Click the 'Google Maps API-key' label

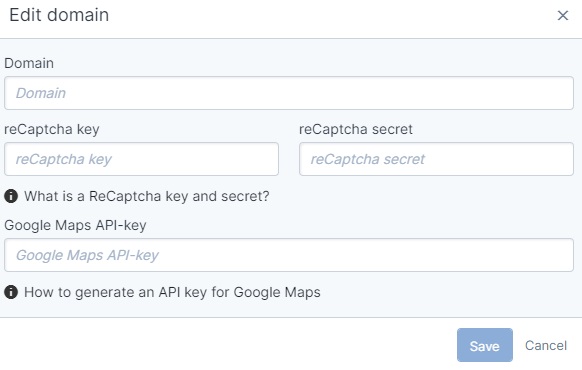[75, 225]
